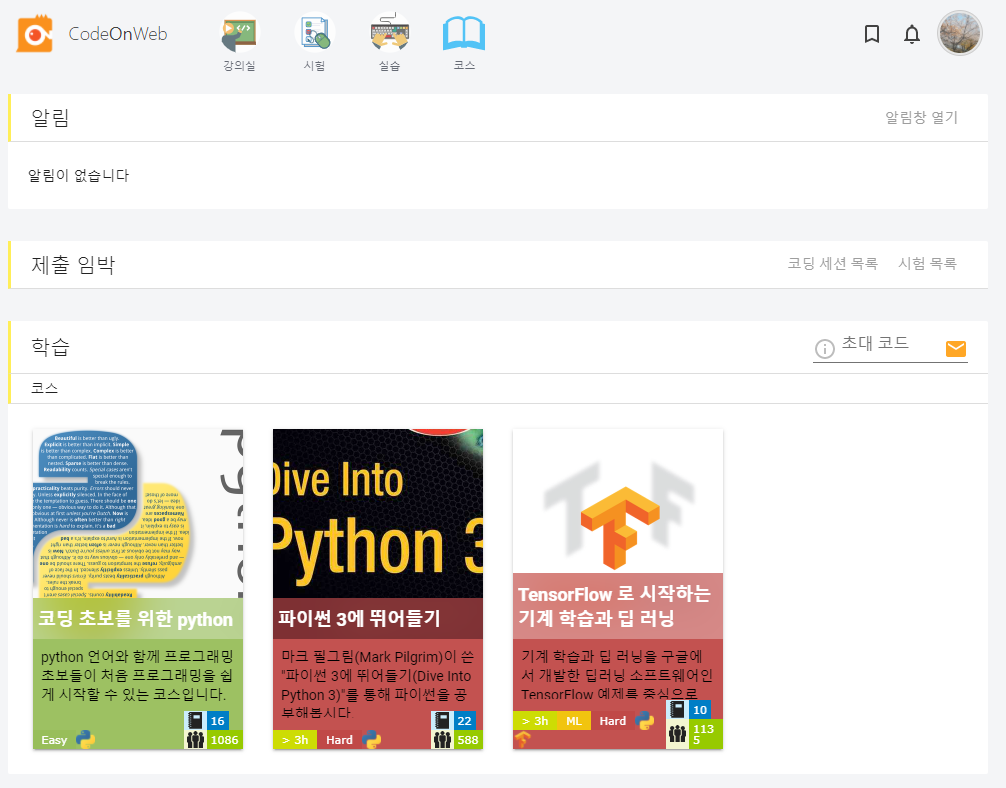Open 알림창 열기 link
This screenshot has width=1006, height=788.
(921, 117)
